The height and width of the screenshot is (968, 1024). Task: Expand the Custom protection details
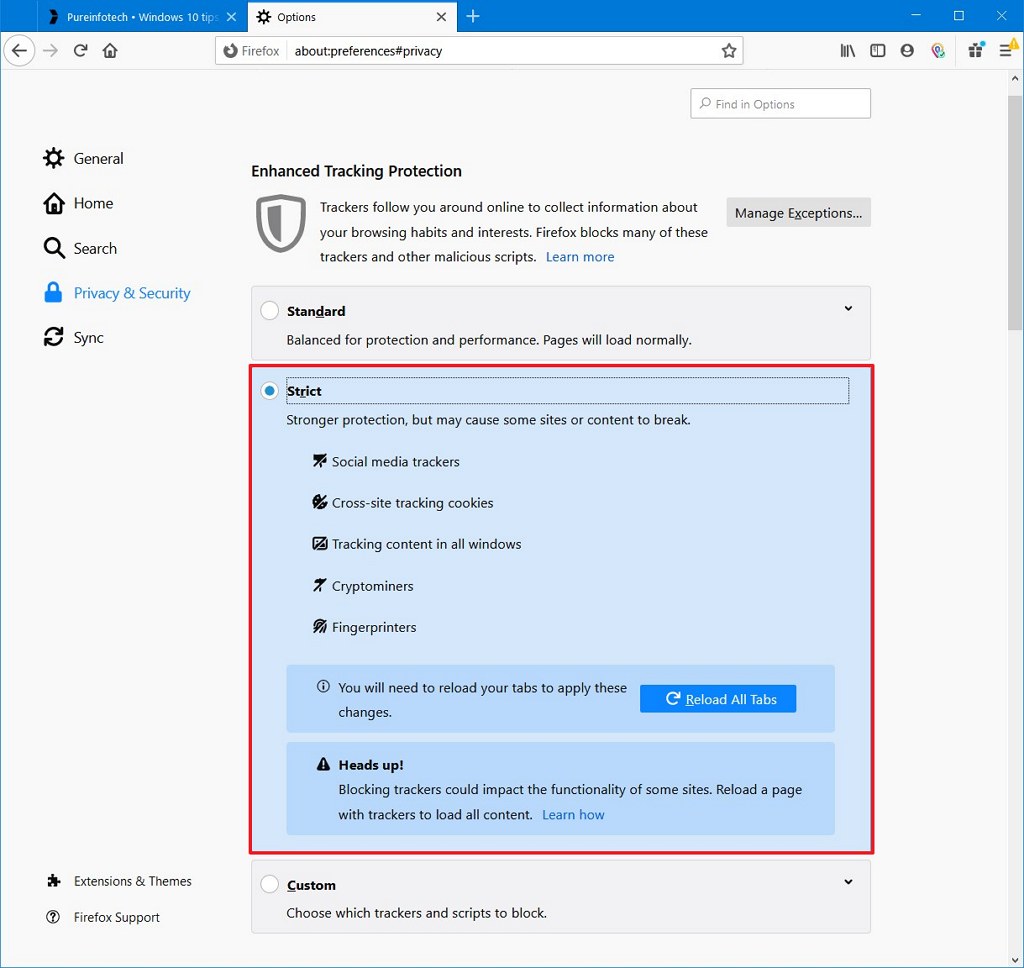848,882
